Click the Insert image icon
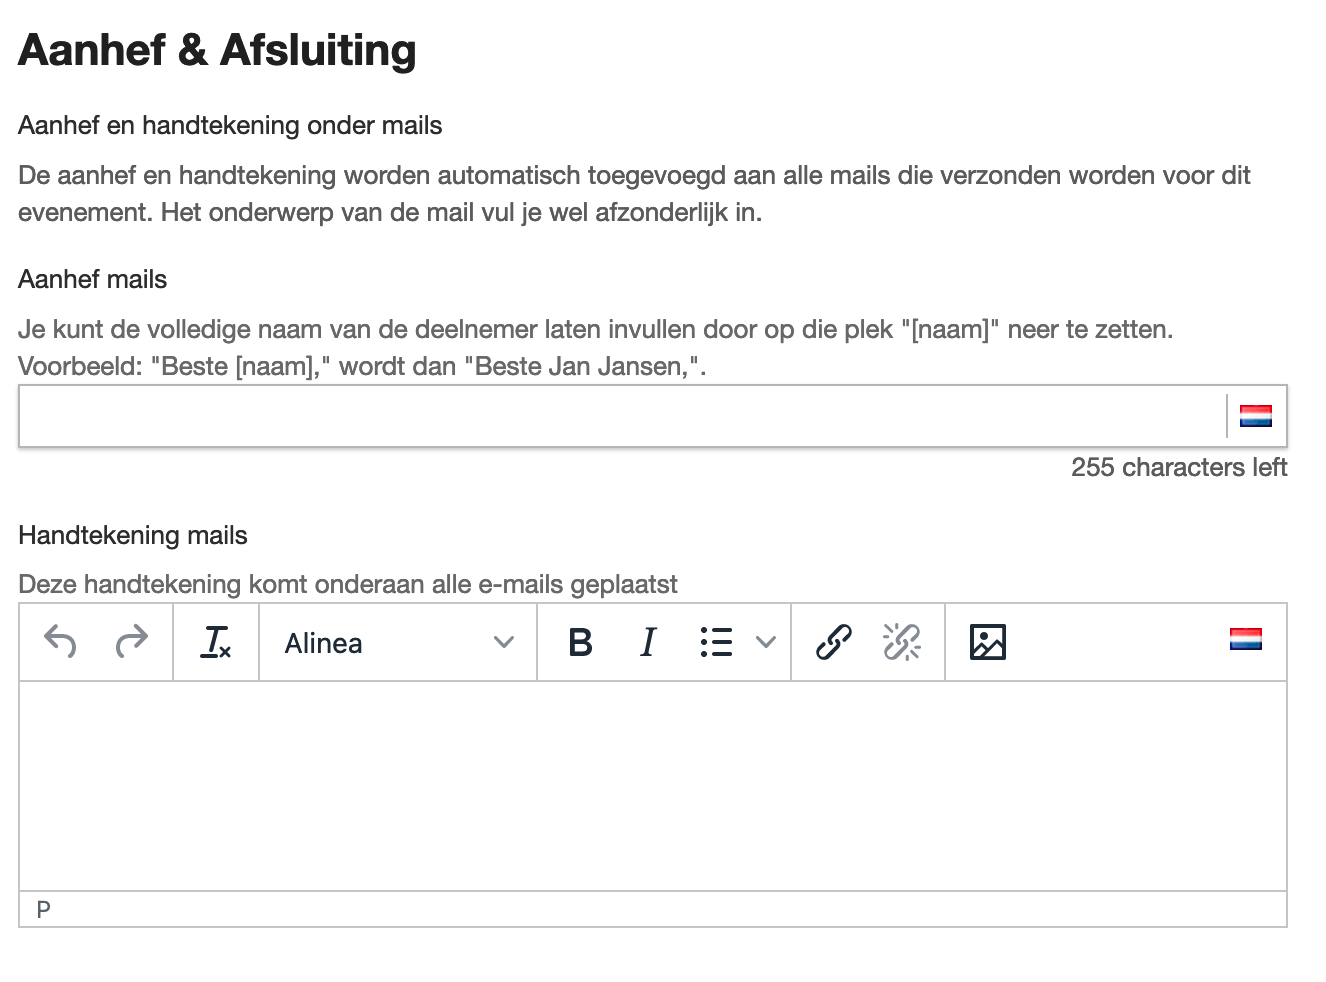 click(x=988, y=643)
